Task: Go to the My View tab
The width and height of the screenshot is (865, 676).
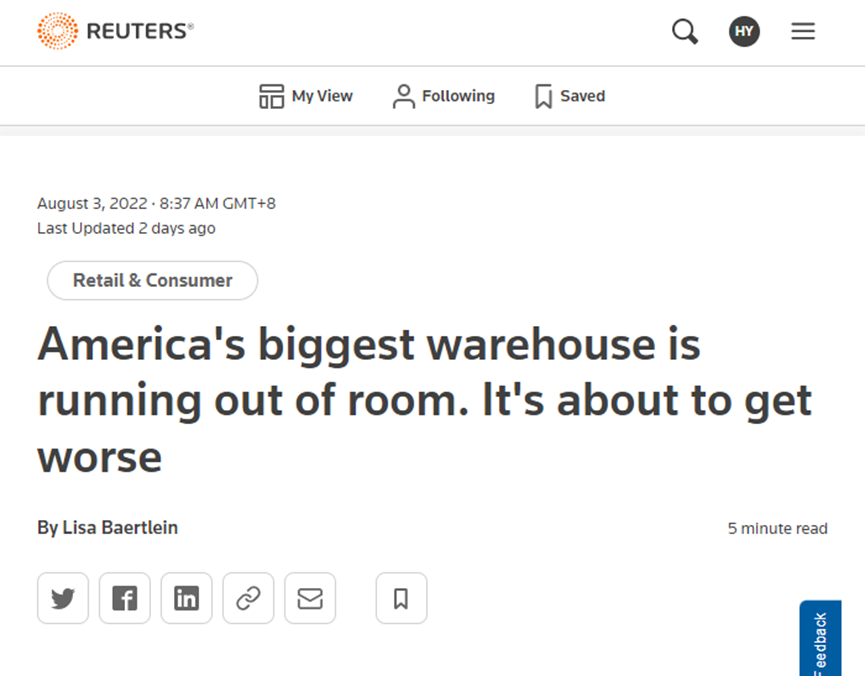Action: click(306, 96)
